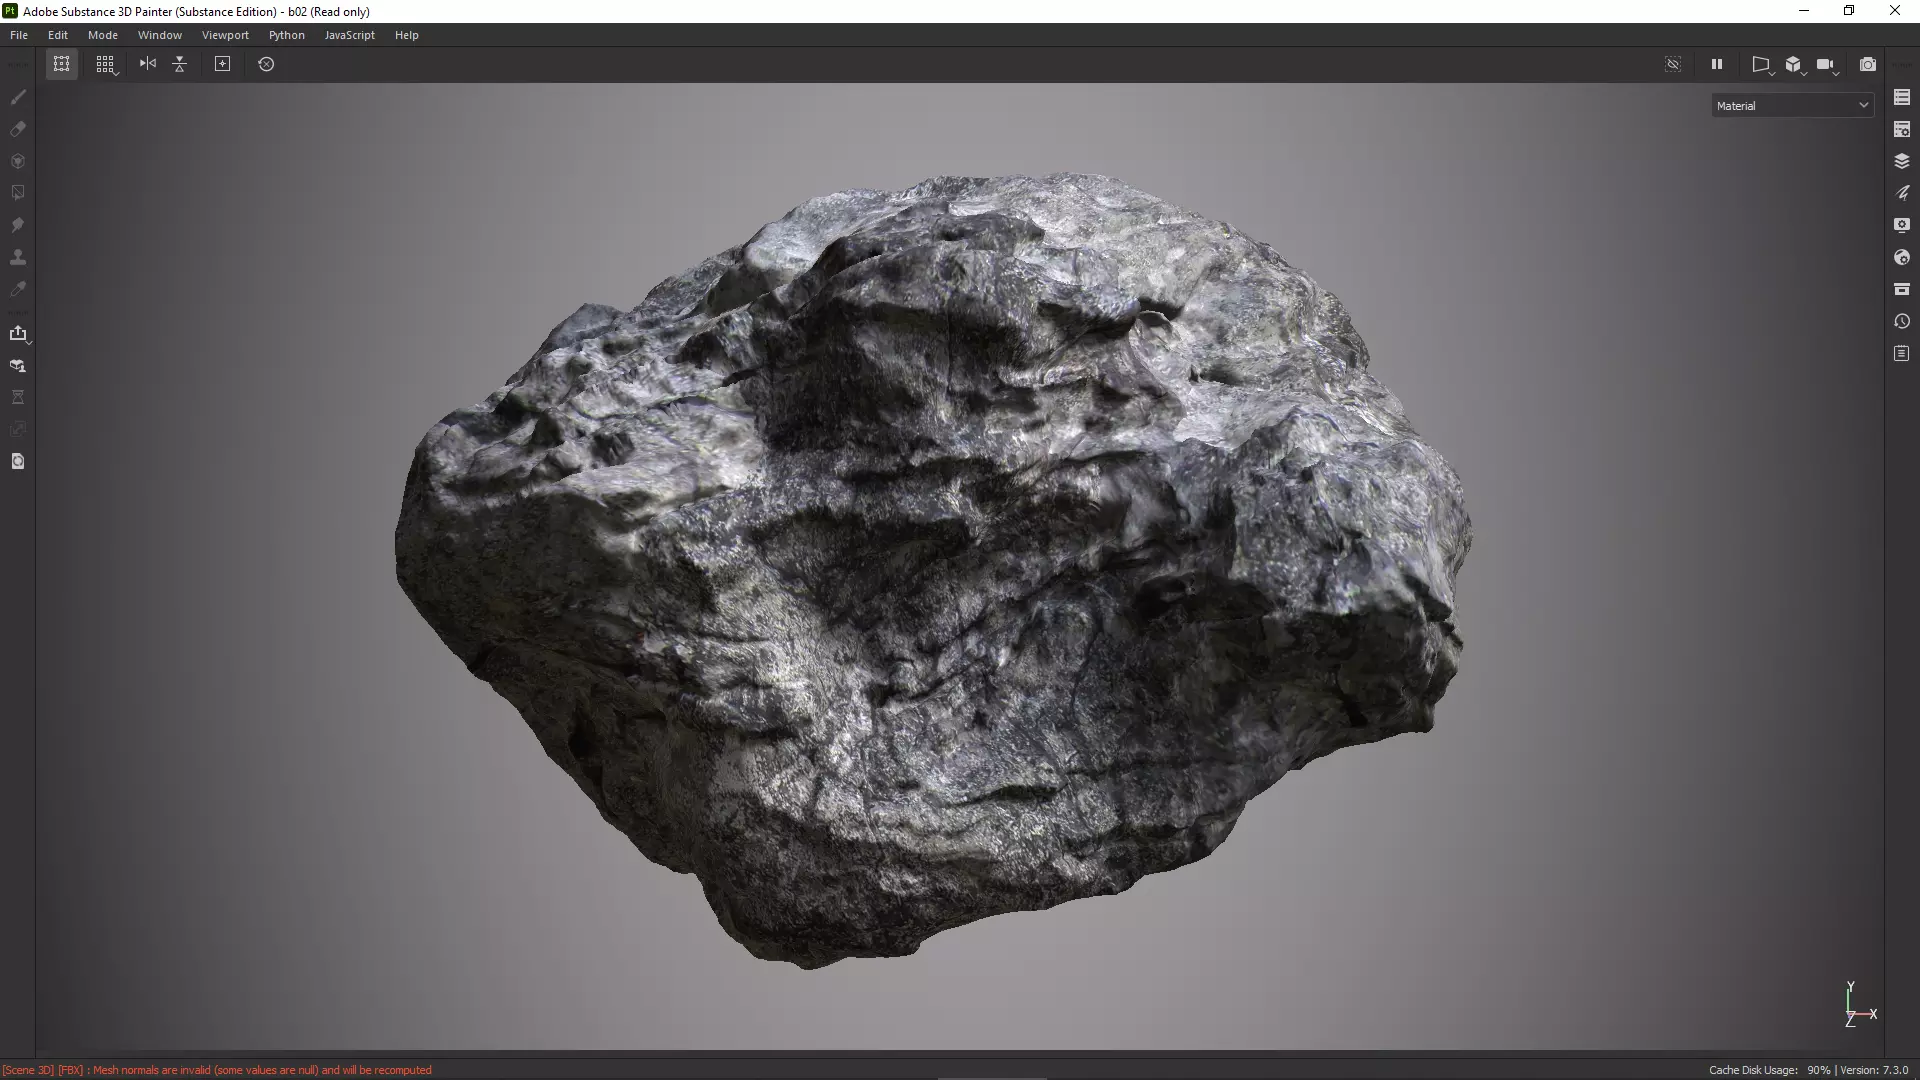Screen dimensions: 1920x1080
Task: Open the Texture Set List panel icon
Action: (x=1902, y=97)
